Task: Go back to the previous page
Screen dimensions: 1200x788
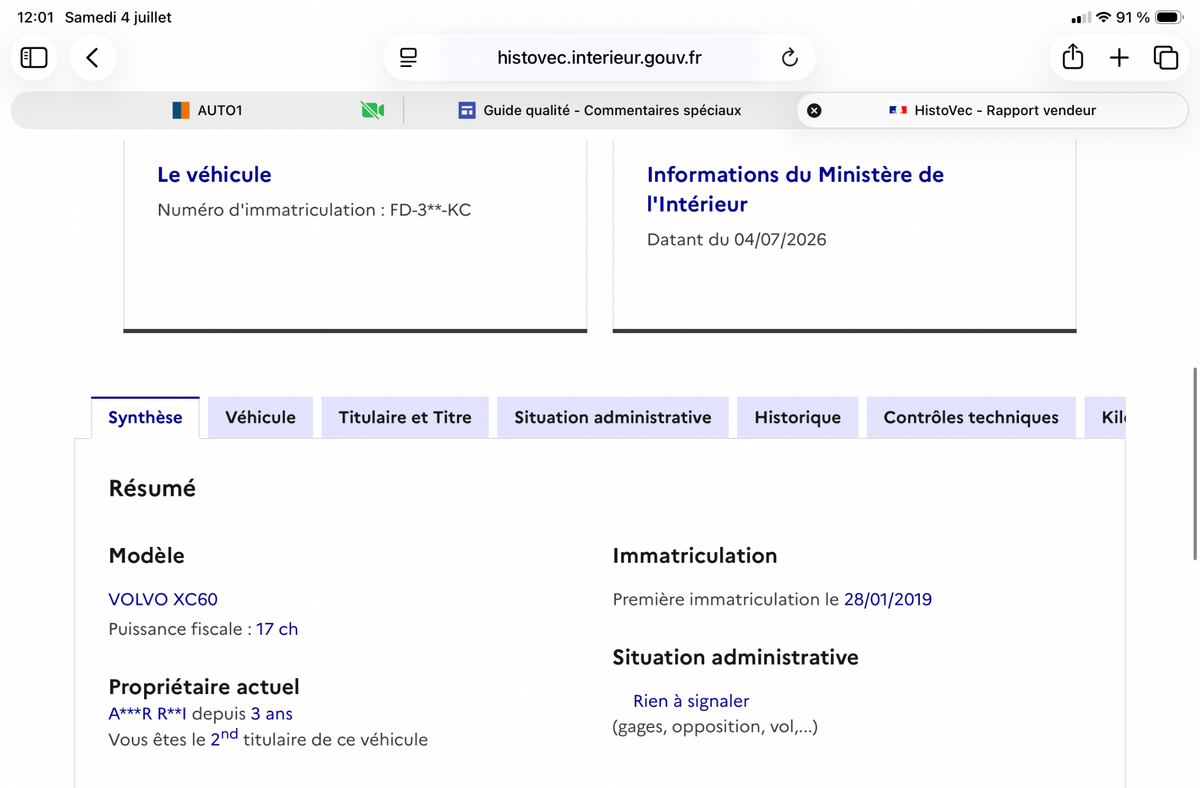Action: click(93, 58)
